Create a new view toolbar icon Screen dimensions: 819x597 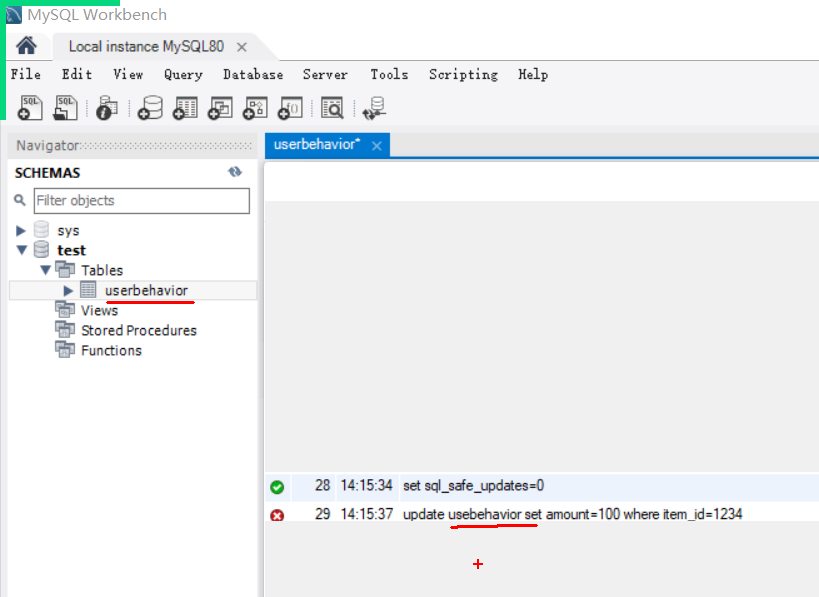point(220,108)
